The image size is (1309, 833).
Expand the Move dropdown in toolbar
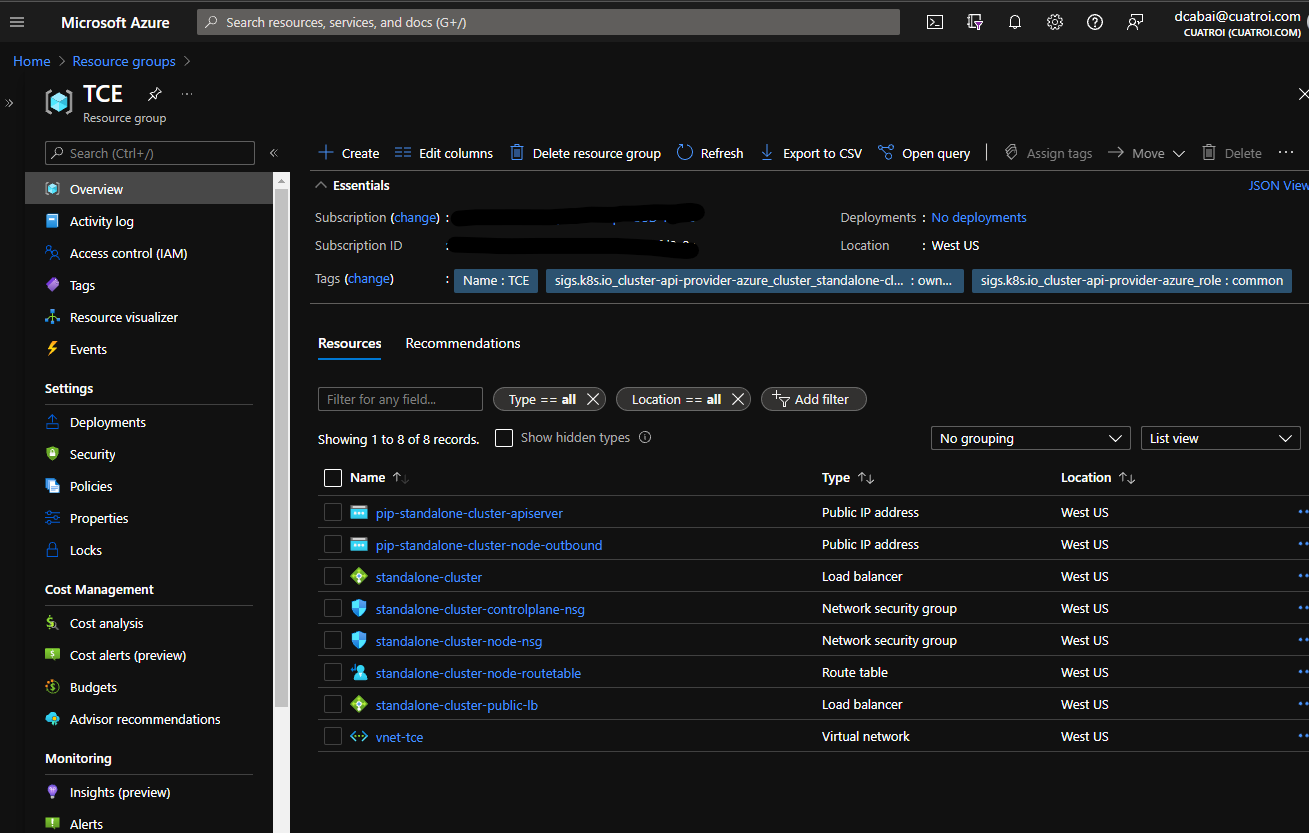(x=1145, y=153)
